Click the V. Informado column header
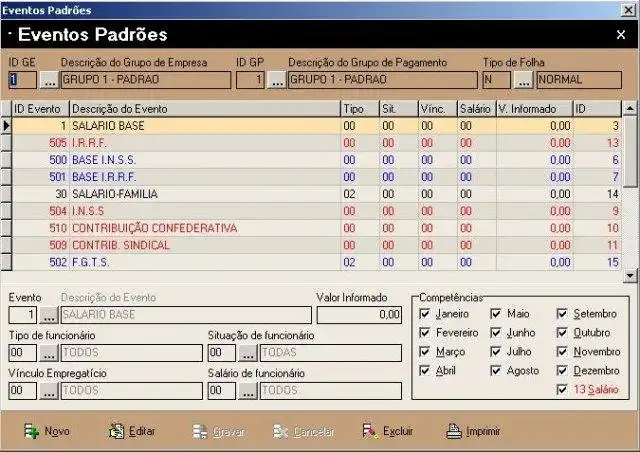The height and width of the screenshot is (453, 640). click(x=535, y=109)
